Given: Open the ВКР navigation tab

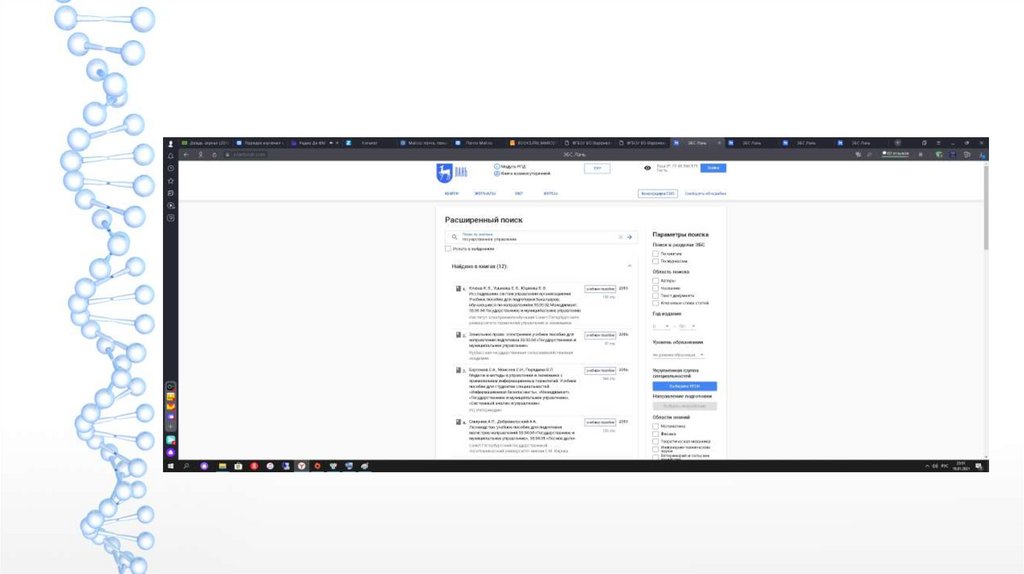Looking at the screenshot, I should click(519, 194).
